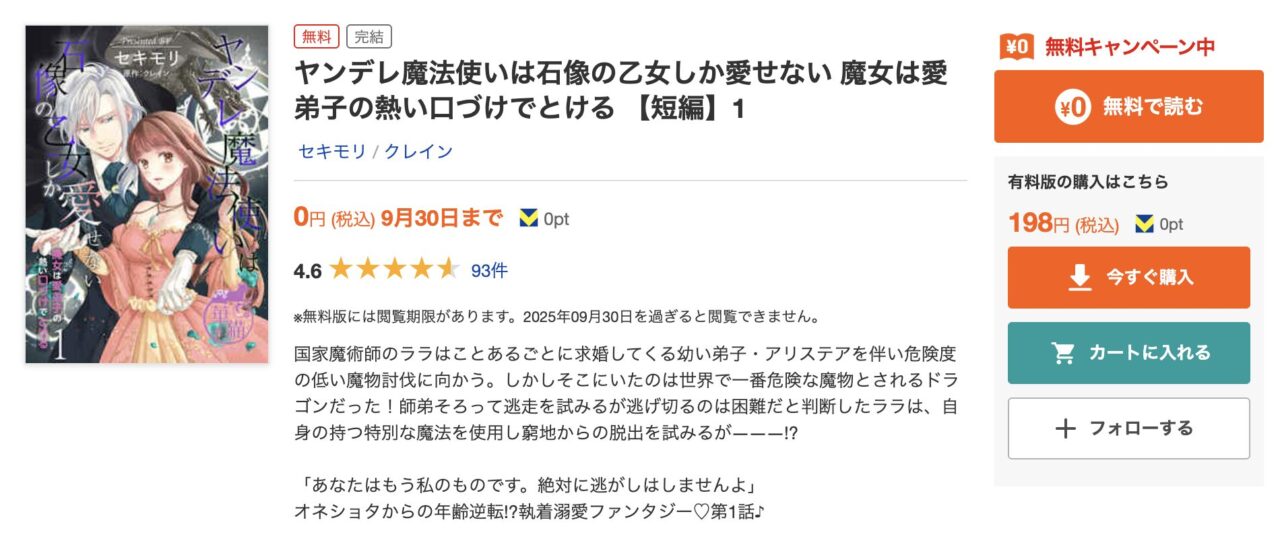Click the five-star rating icons

tap(393, 270)
